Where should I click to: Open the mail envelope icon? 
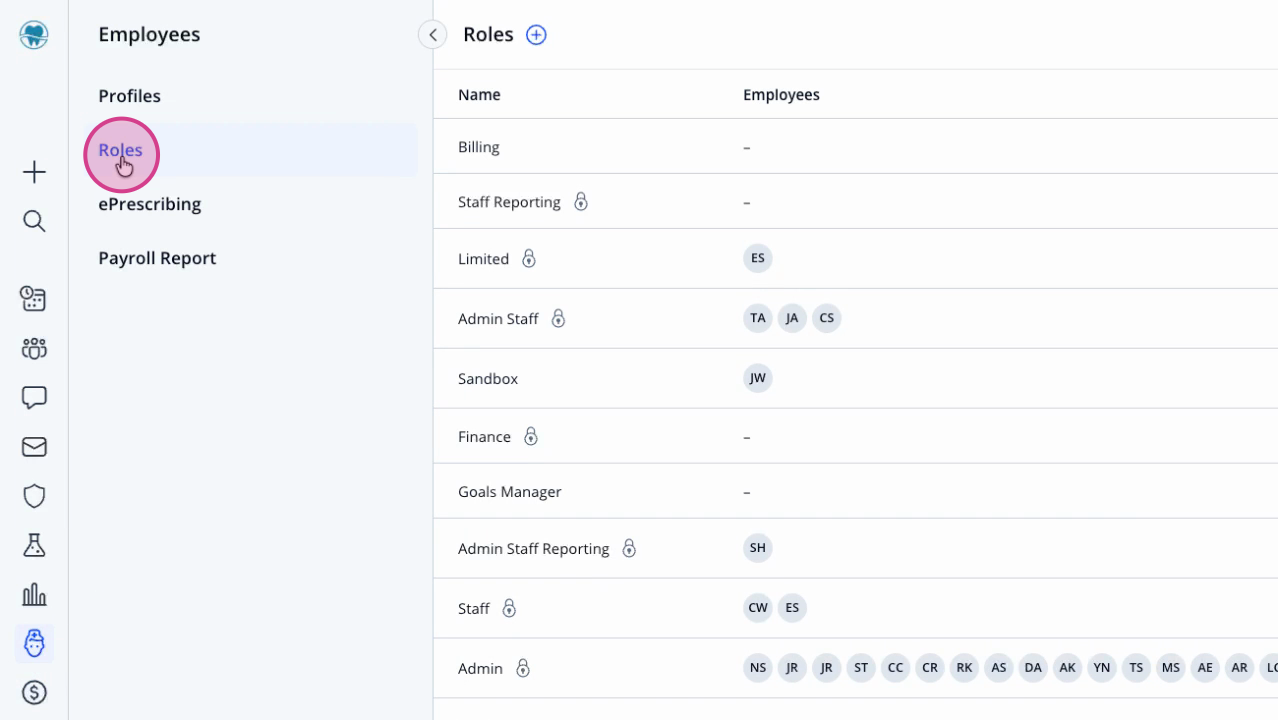click(x=34, y=447)
